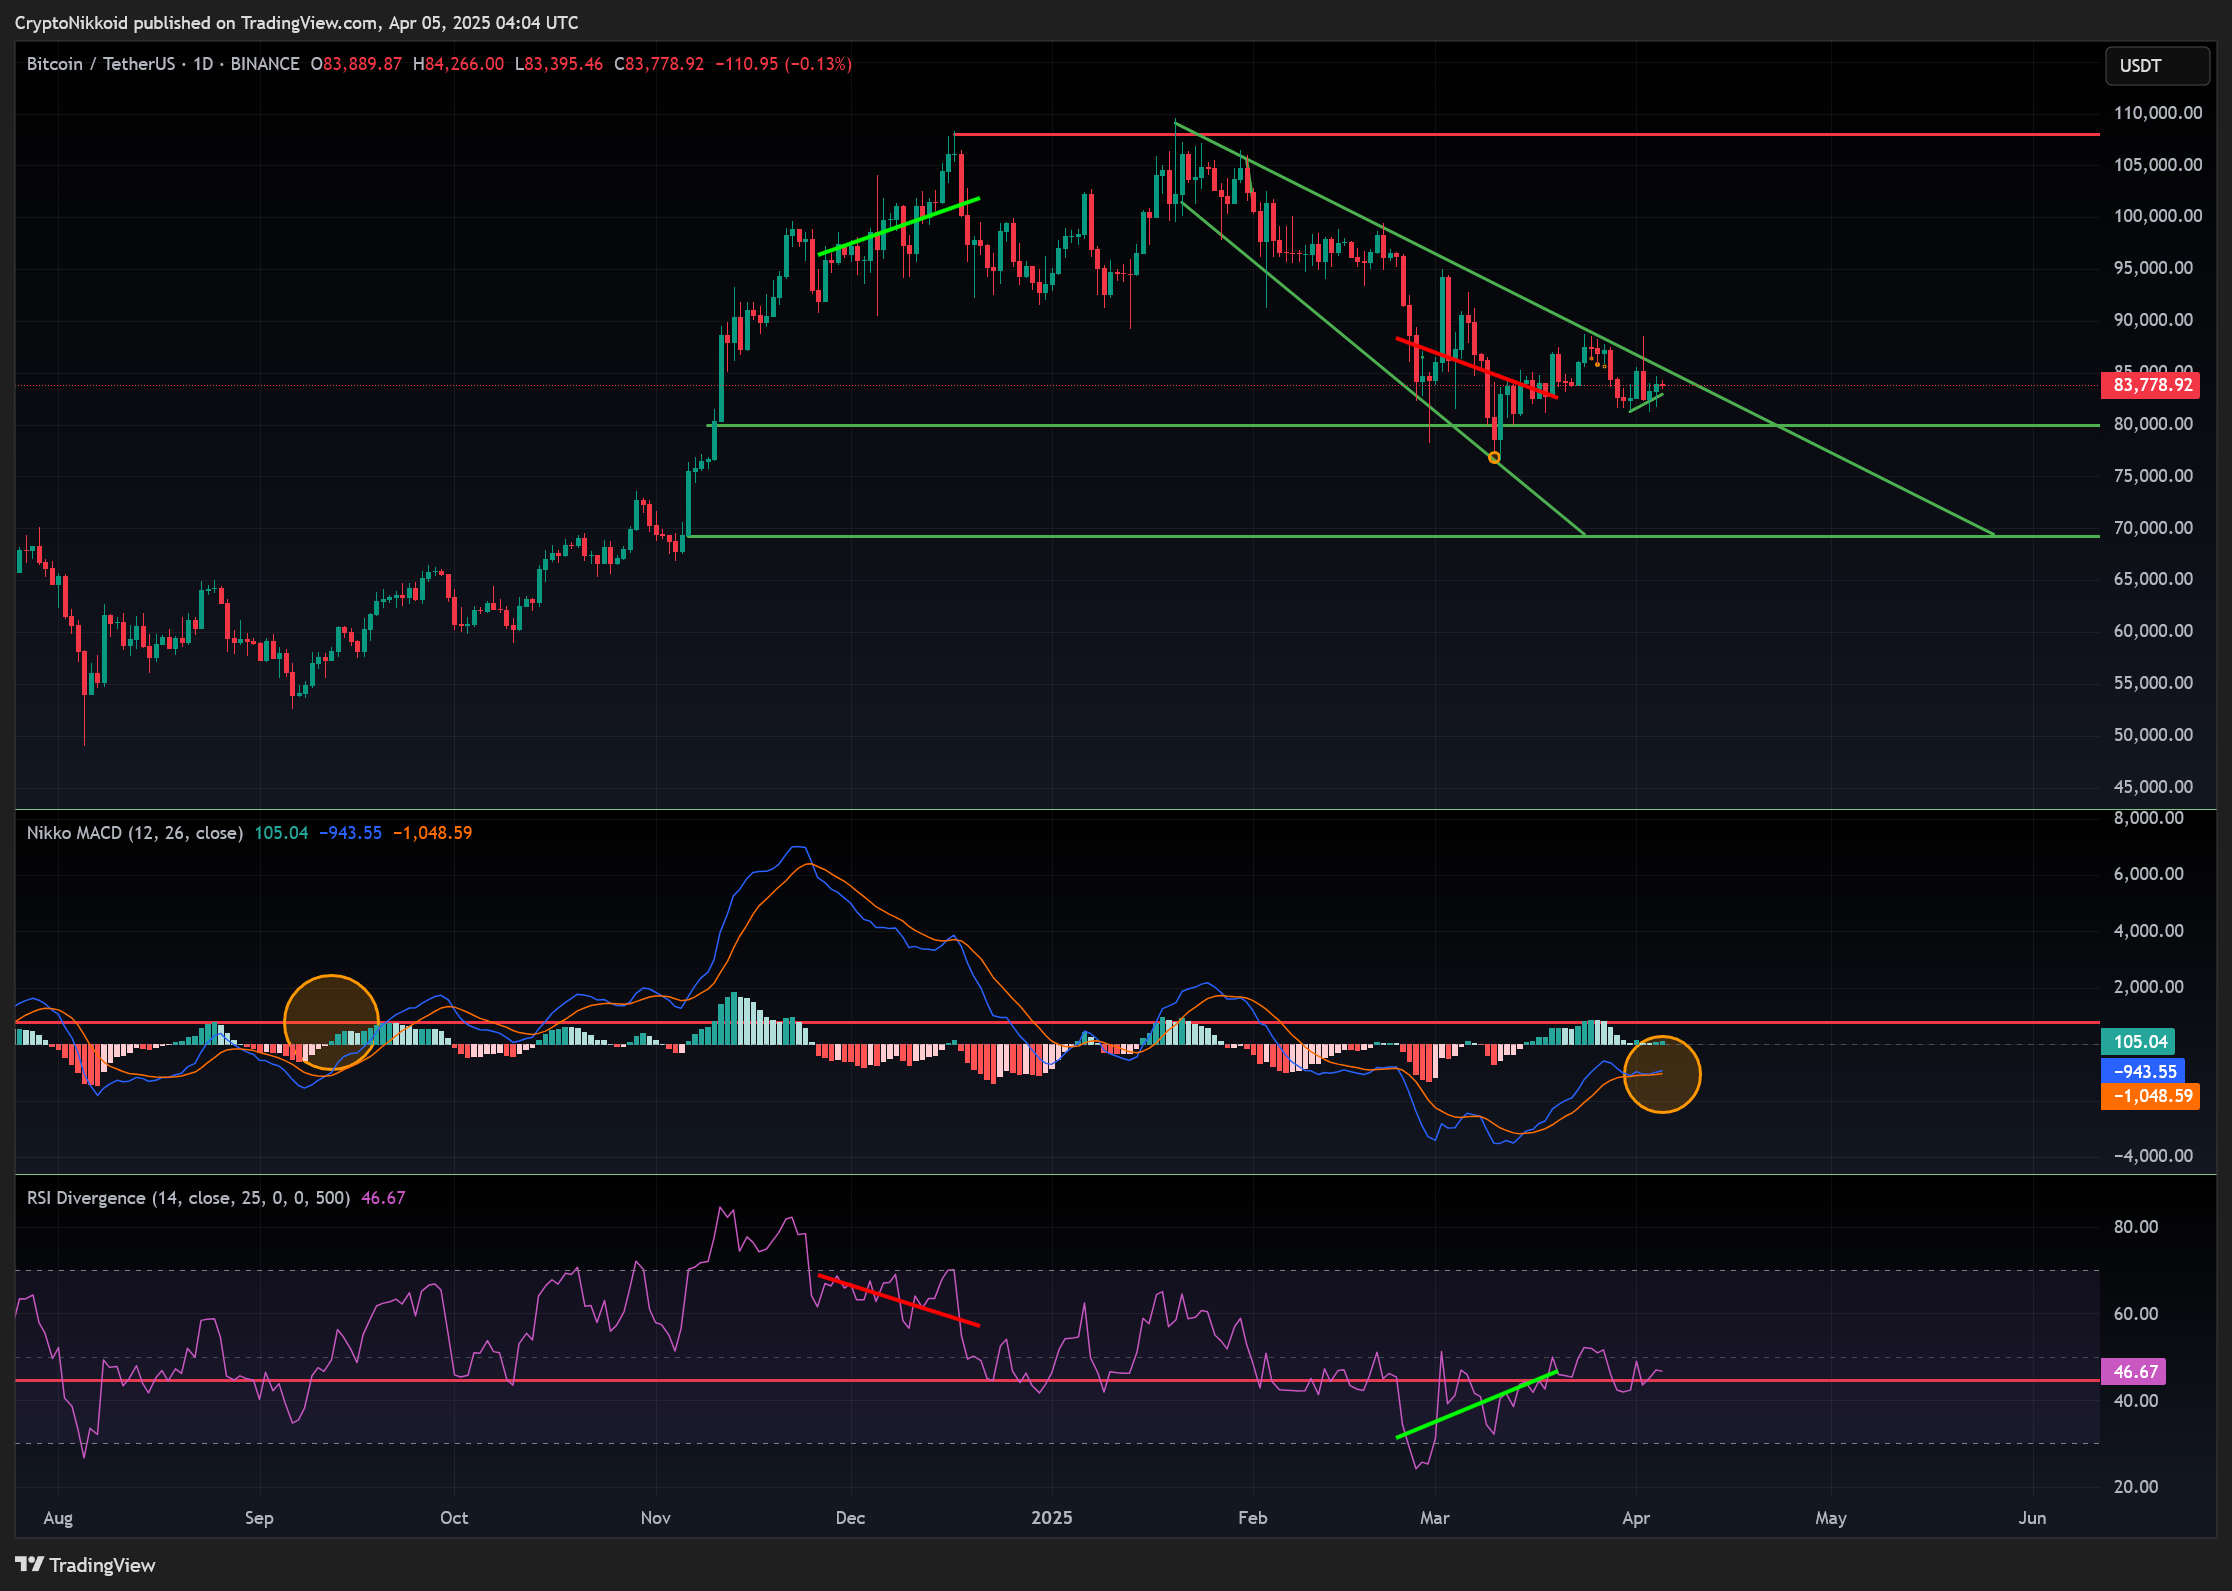Click the 65,000.00 price axis label
2232x1591 pixels.
[2153, 579]
